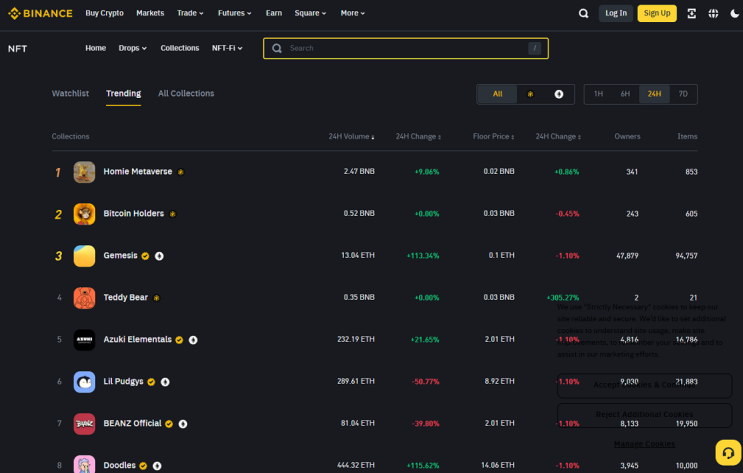Filter by Ethereum chain icon
The height and width of the screenshot is (473, 743).
(x=559, y=94)
